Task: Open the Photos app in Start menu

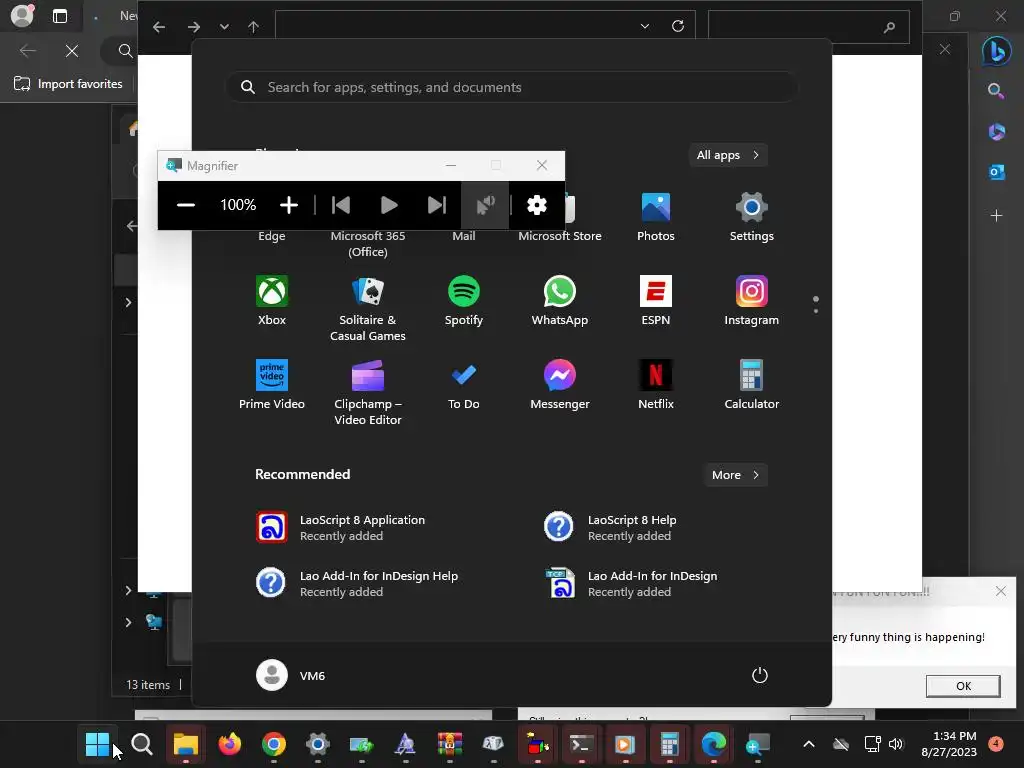Action: (656, 217)
